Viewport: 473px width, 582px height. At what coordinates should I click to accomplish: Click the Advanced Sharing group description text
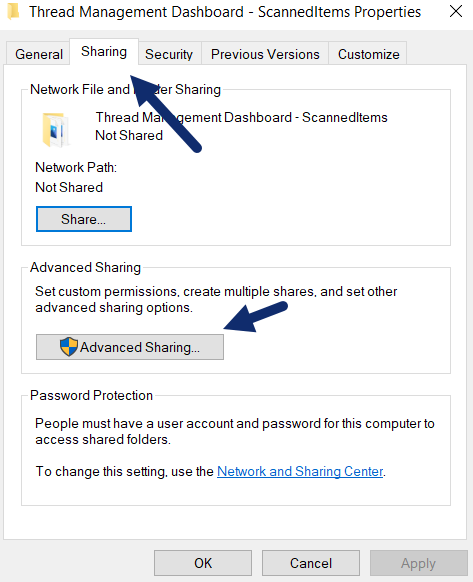216,300
